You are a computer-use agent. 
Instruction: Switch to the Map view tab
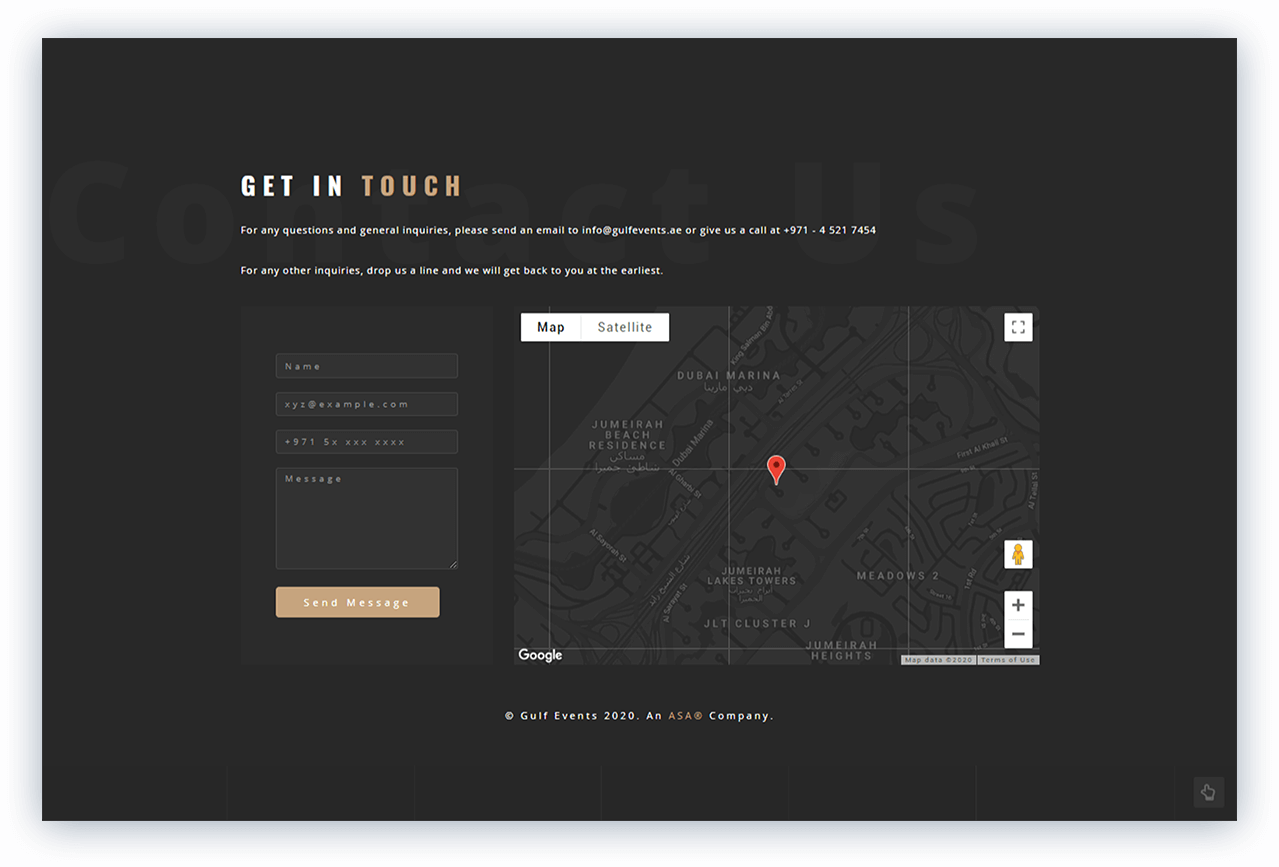point(551,327)
